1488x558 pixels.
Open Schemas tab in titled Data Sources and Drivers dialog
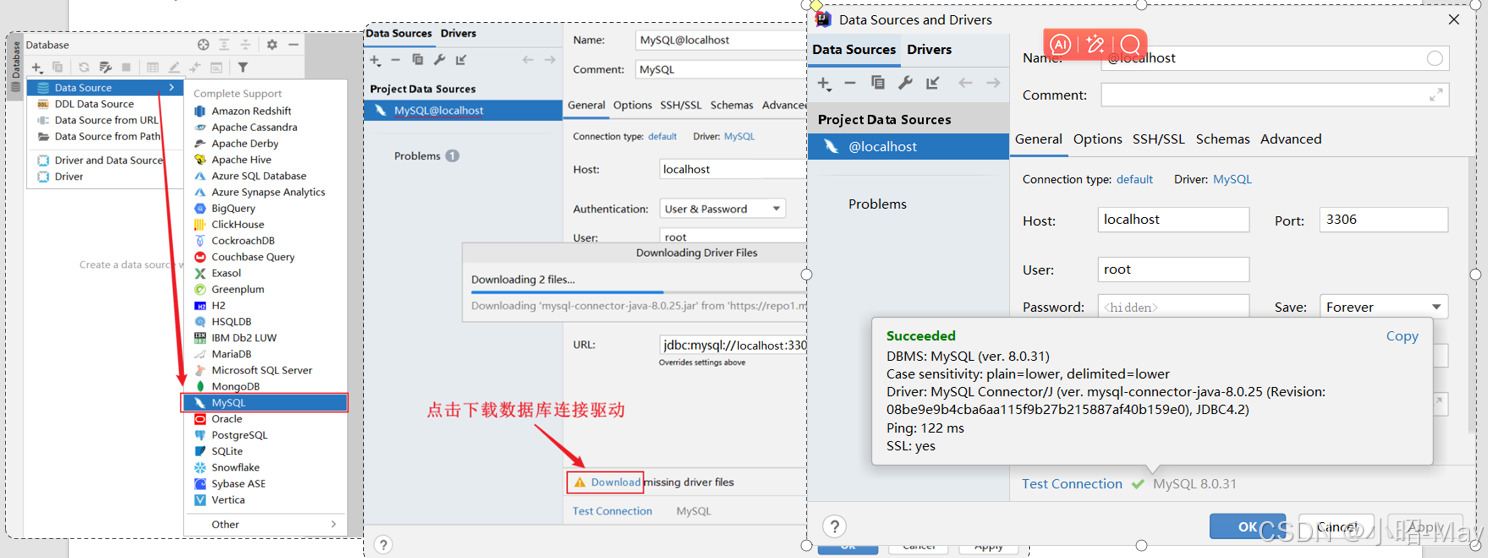click(x=1222, y=139)
